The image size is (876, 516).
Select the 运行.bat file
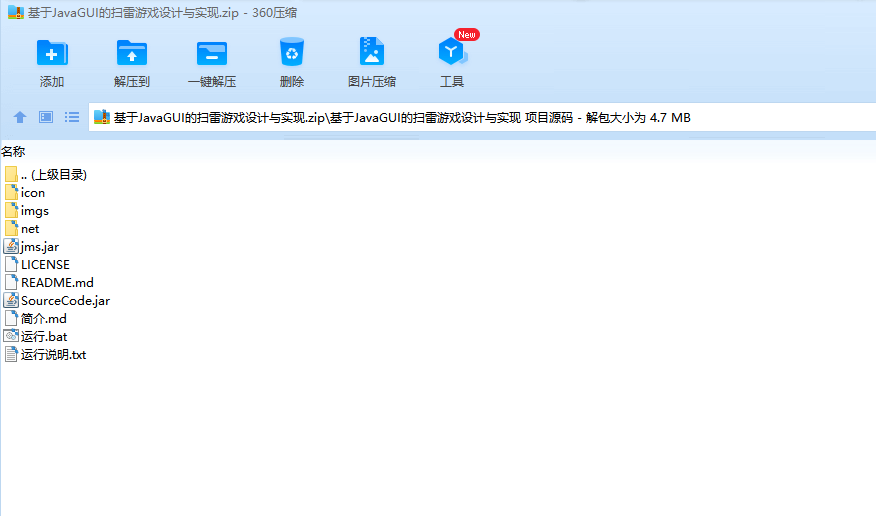coord(36,337)
